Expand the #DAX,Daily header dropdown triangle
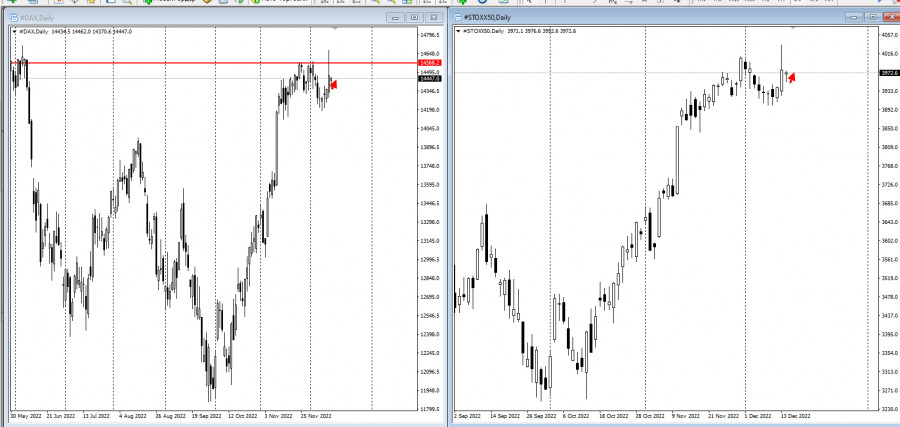 tap(13, 31)
